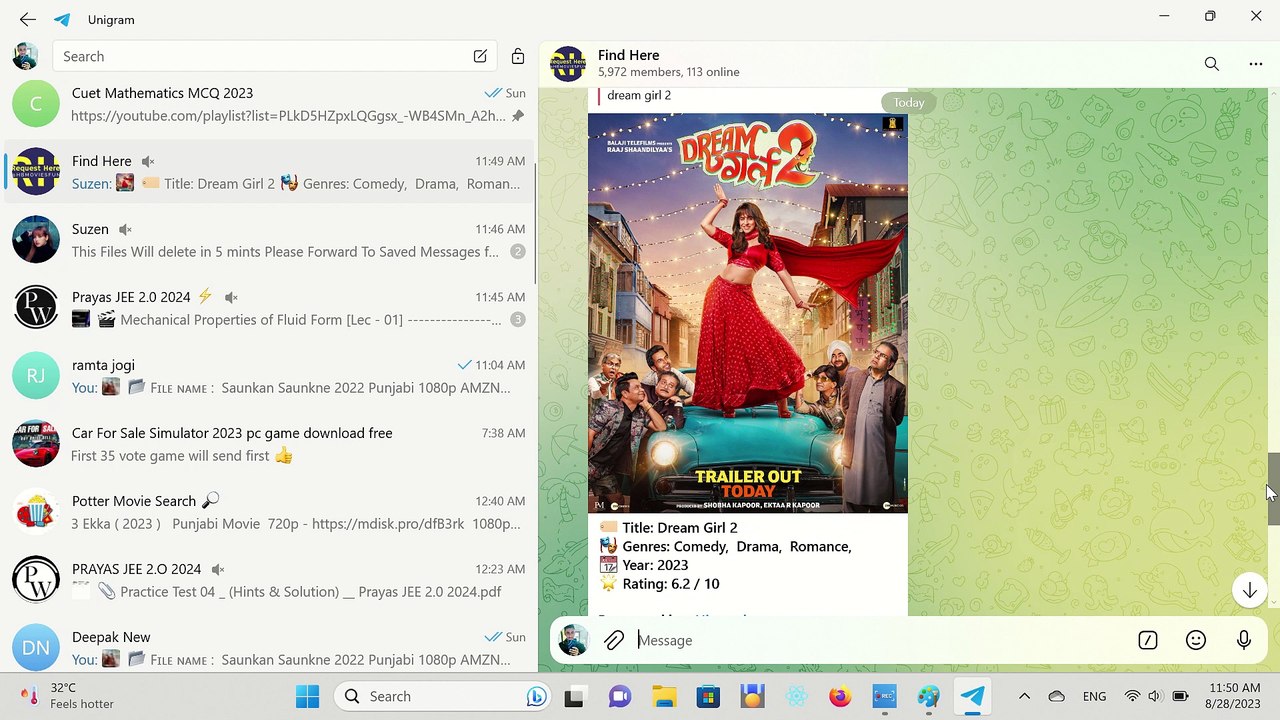Click the pinned icon on Cuet Mathematics chat
The width and height of the screenshot is (1280, 720).
(517, 116)
